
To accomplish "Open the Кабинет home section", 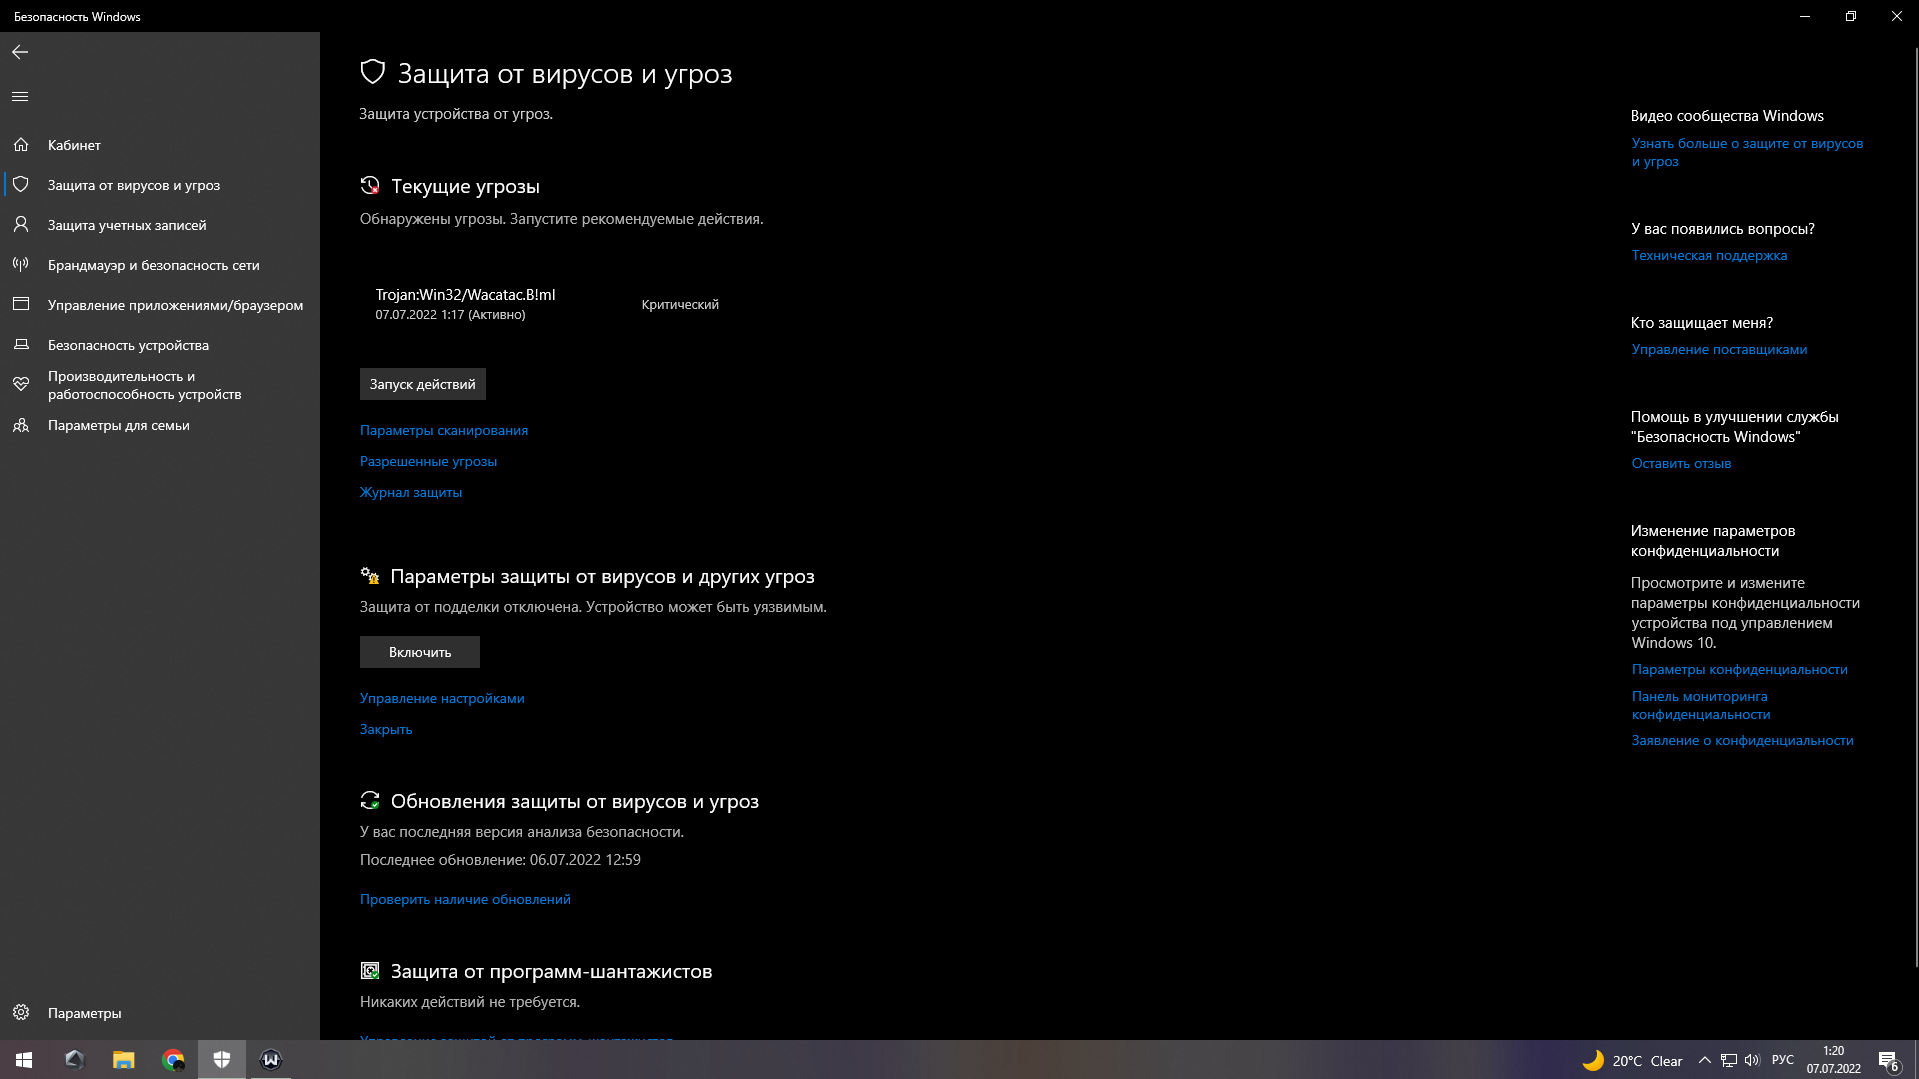I will coord(74,145).
